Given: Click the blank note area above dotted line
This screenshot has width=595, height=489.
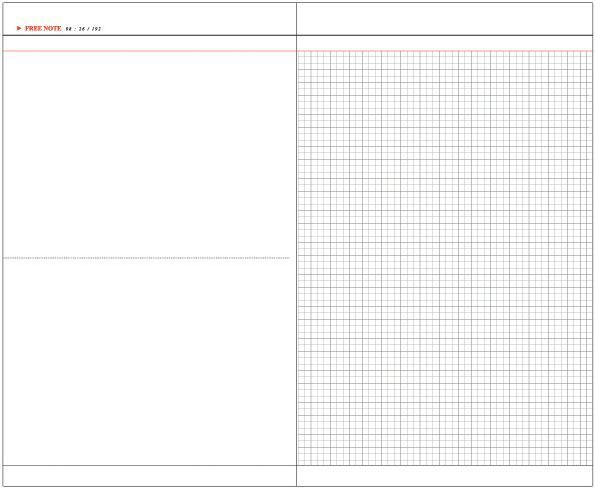Looking at the screenshot, I should pyautogui.click(x=150, y=154).
